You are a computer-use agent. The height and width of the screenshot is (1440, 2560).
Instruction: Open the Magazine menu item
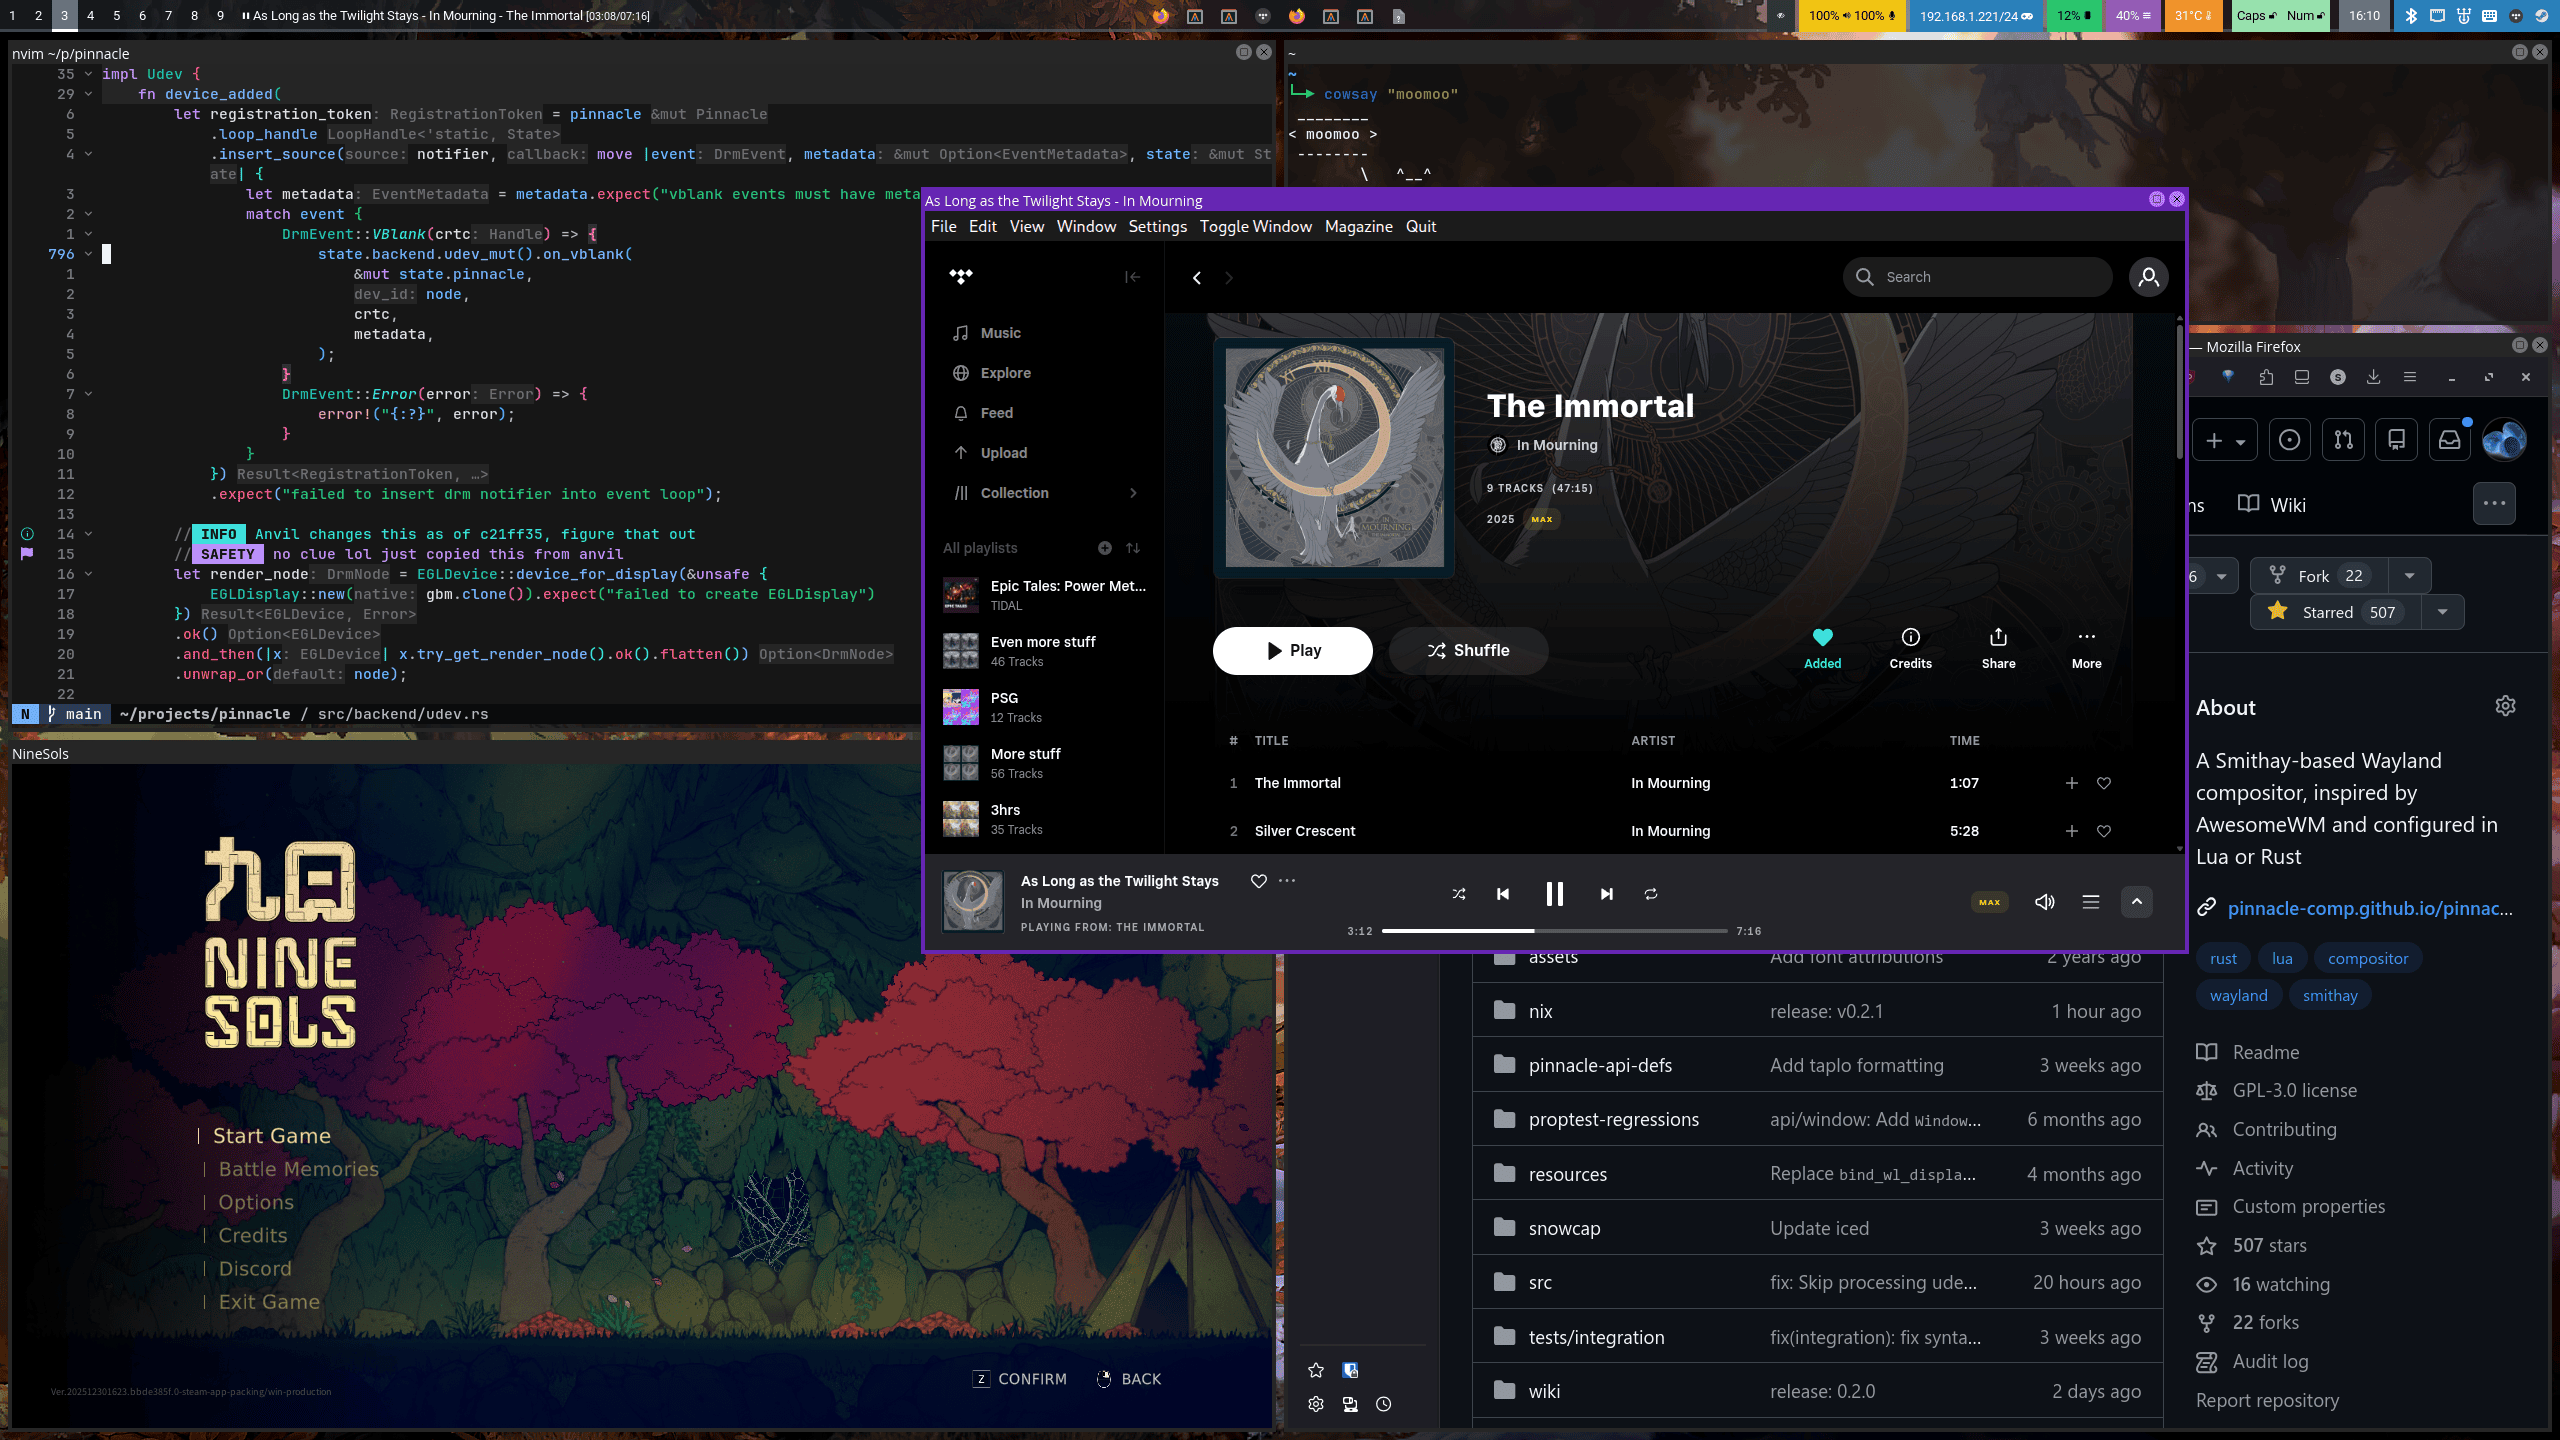pyautogui.click(x=1358, y=227)
